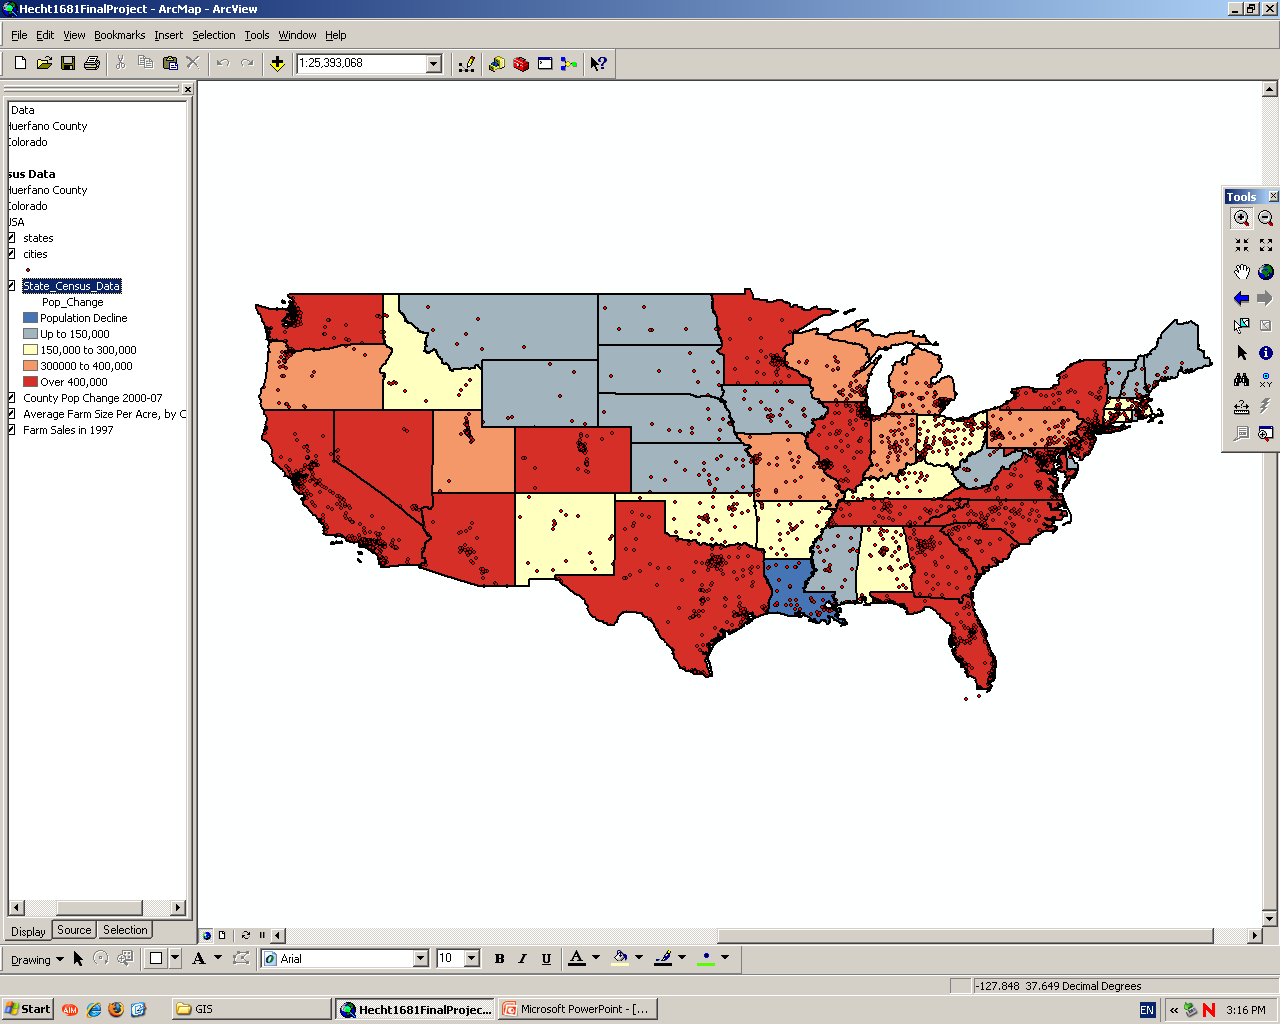This screenshot has width=1280, height=1024.
Task: Toggle the Farm Sales in 1997 layer
Action: (x=12, y=430)
